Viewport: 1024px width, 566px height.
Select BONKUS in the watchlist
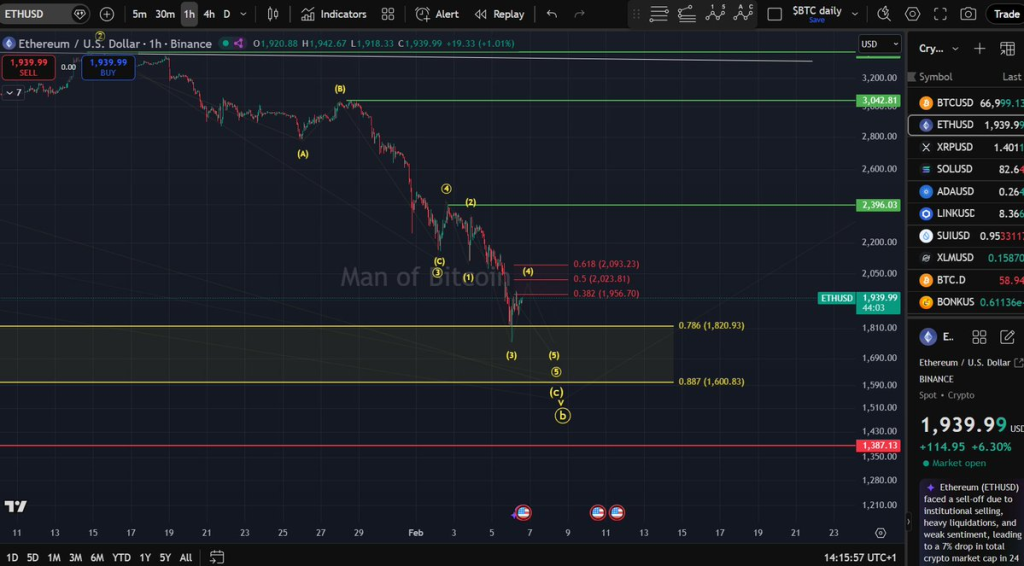(967, 302)
